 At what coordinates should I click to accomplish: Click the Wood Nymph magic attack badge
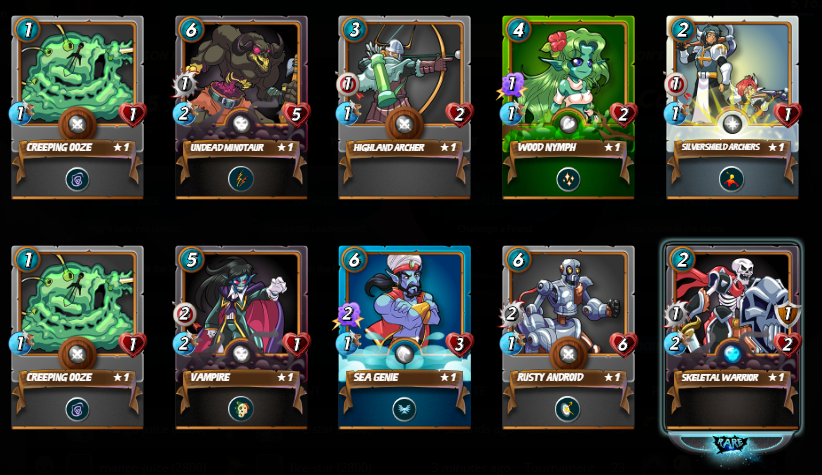(511, 84)
